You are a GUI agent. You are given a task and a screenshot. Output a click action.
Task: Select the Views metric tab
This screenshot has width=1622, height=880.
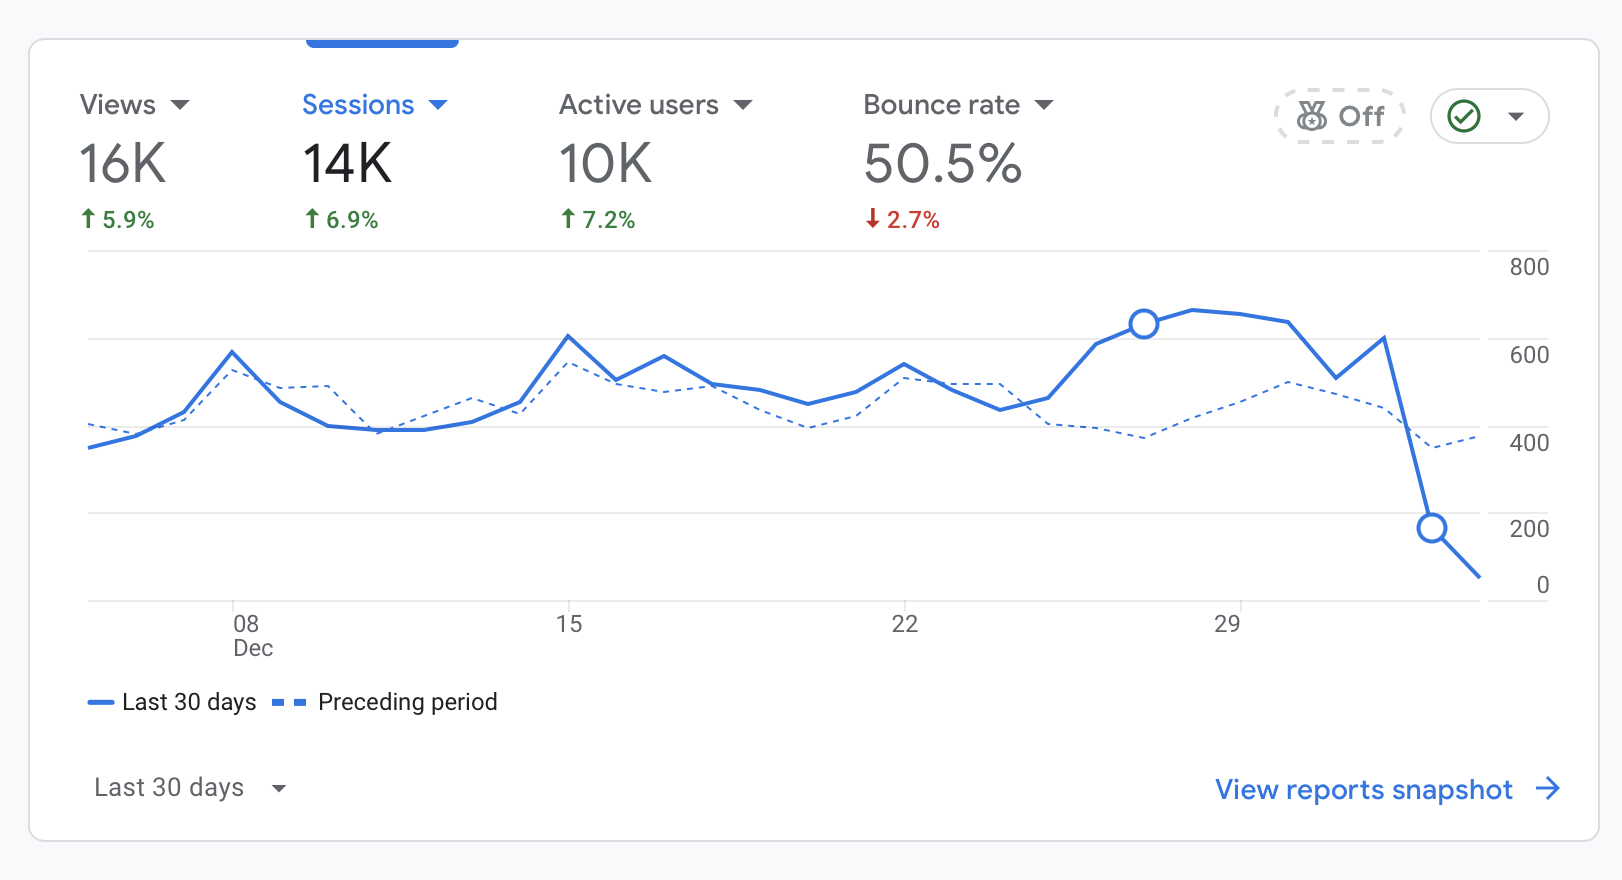pyautogui.click(x=122, y=160)
